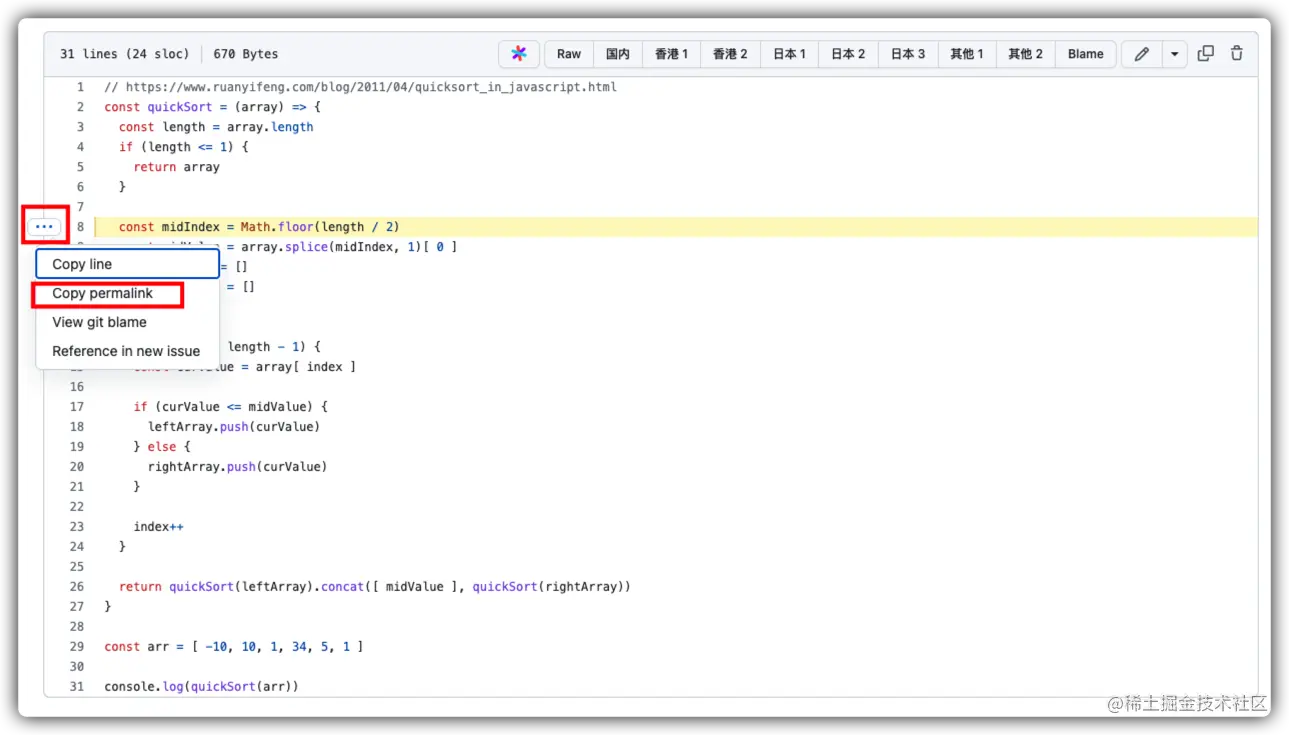1289x735 pixels.
Task: Click 'const quickSort = (array)' line
Action: pyautogui.click(x=213, y=107)
